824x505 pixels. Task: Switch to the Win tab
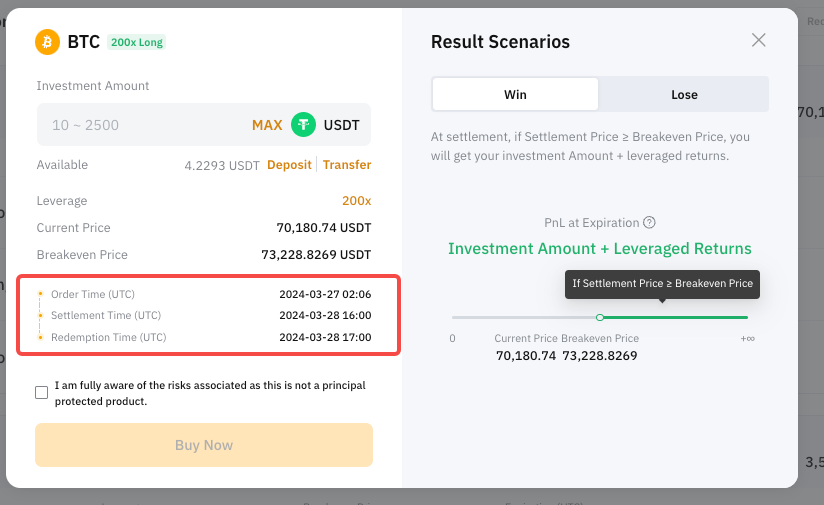pos(515,95)
